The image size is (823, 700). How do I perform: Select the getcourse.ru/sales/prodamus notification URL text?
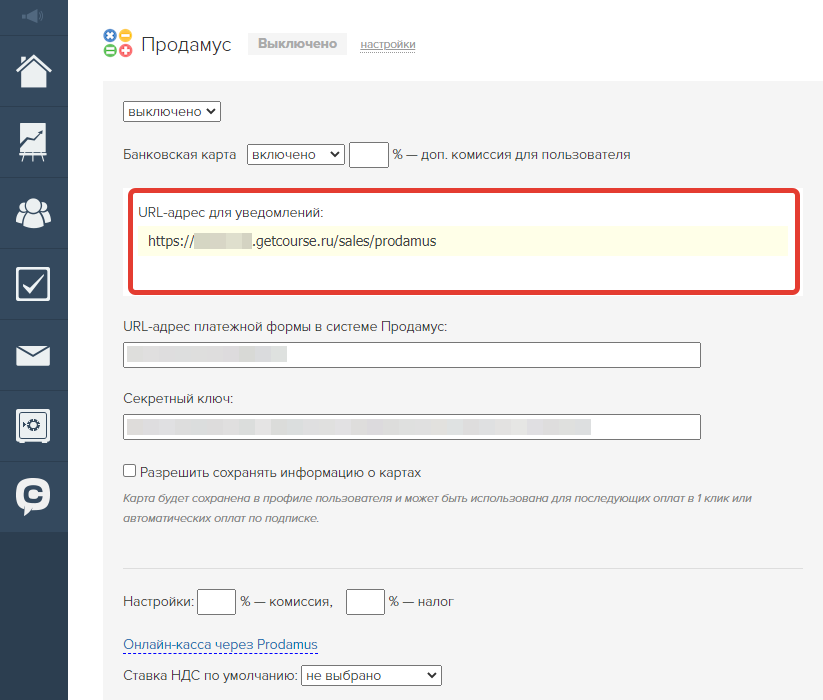click(292, 241)
